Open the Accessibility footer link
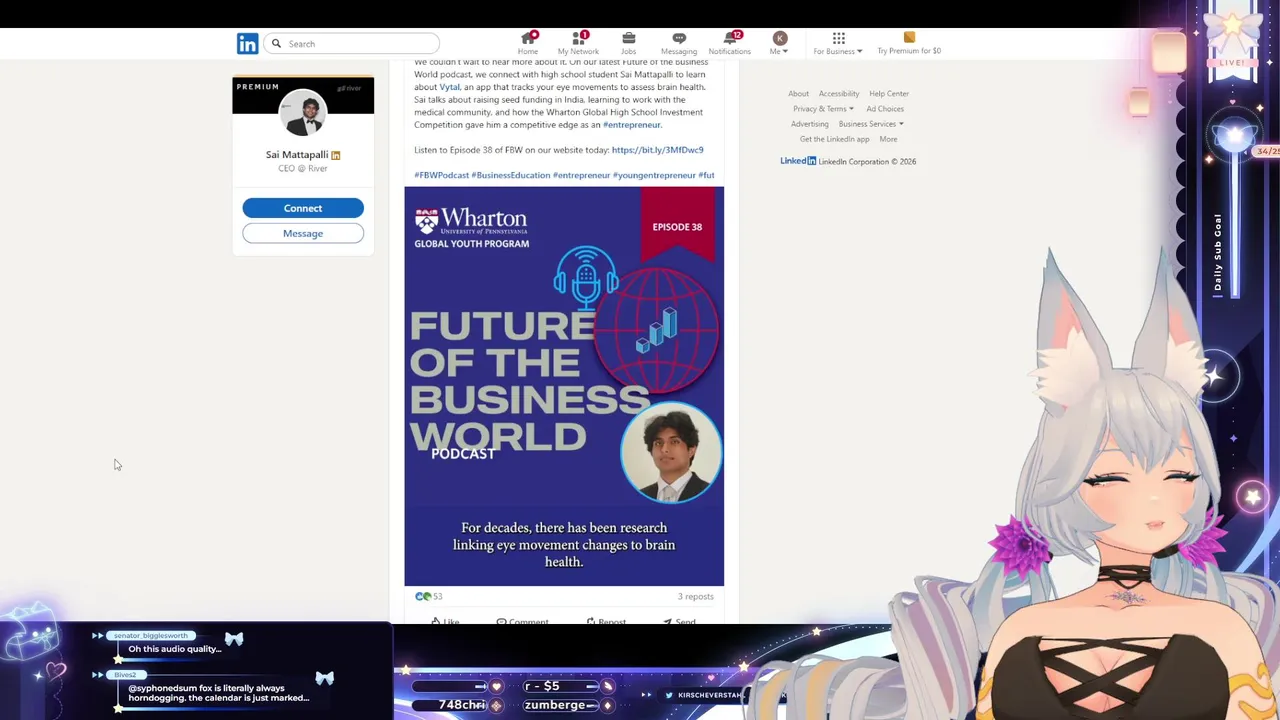The image size is (1280, 720). [x=839, y=94]
